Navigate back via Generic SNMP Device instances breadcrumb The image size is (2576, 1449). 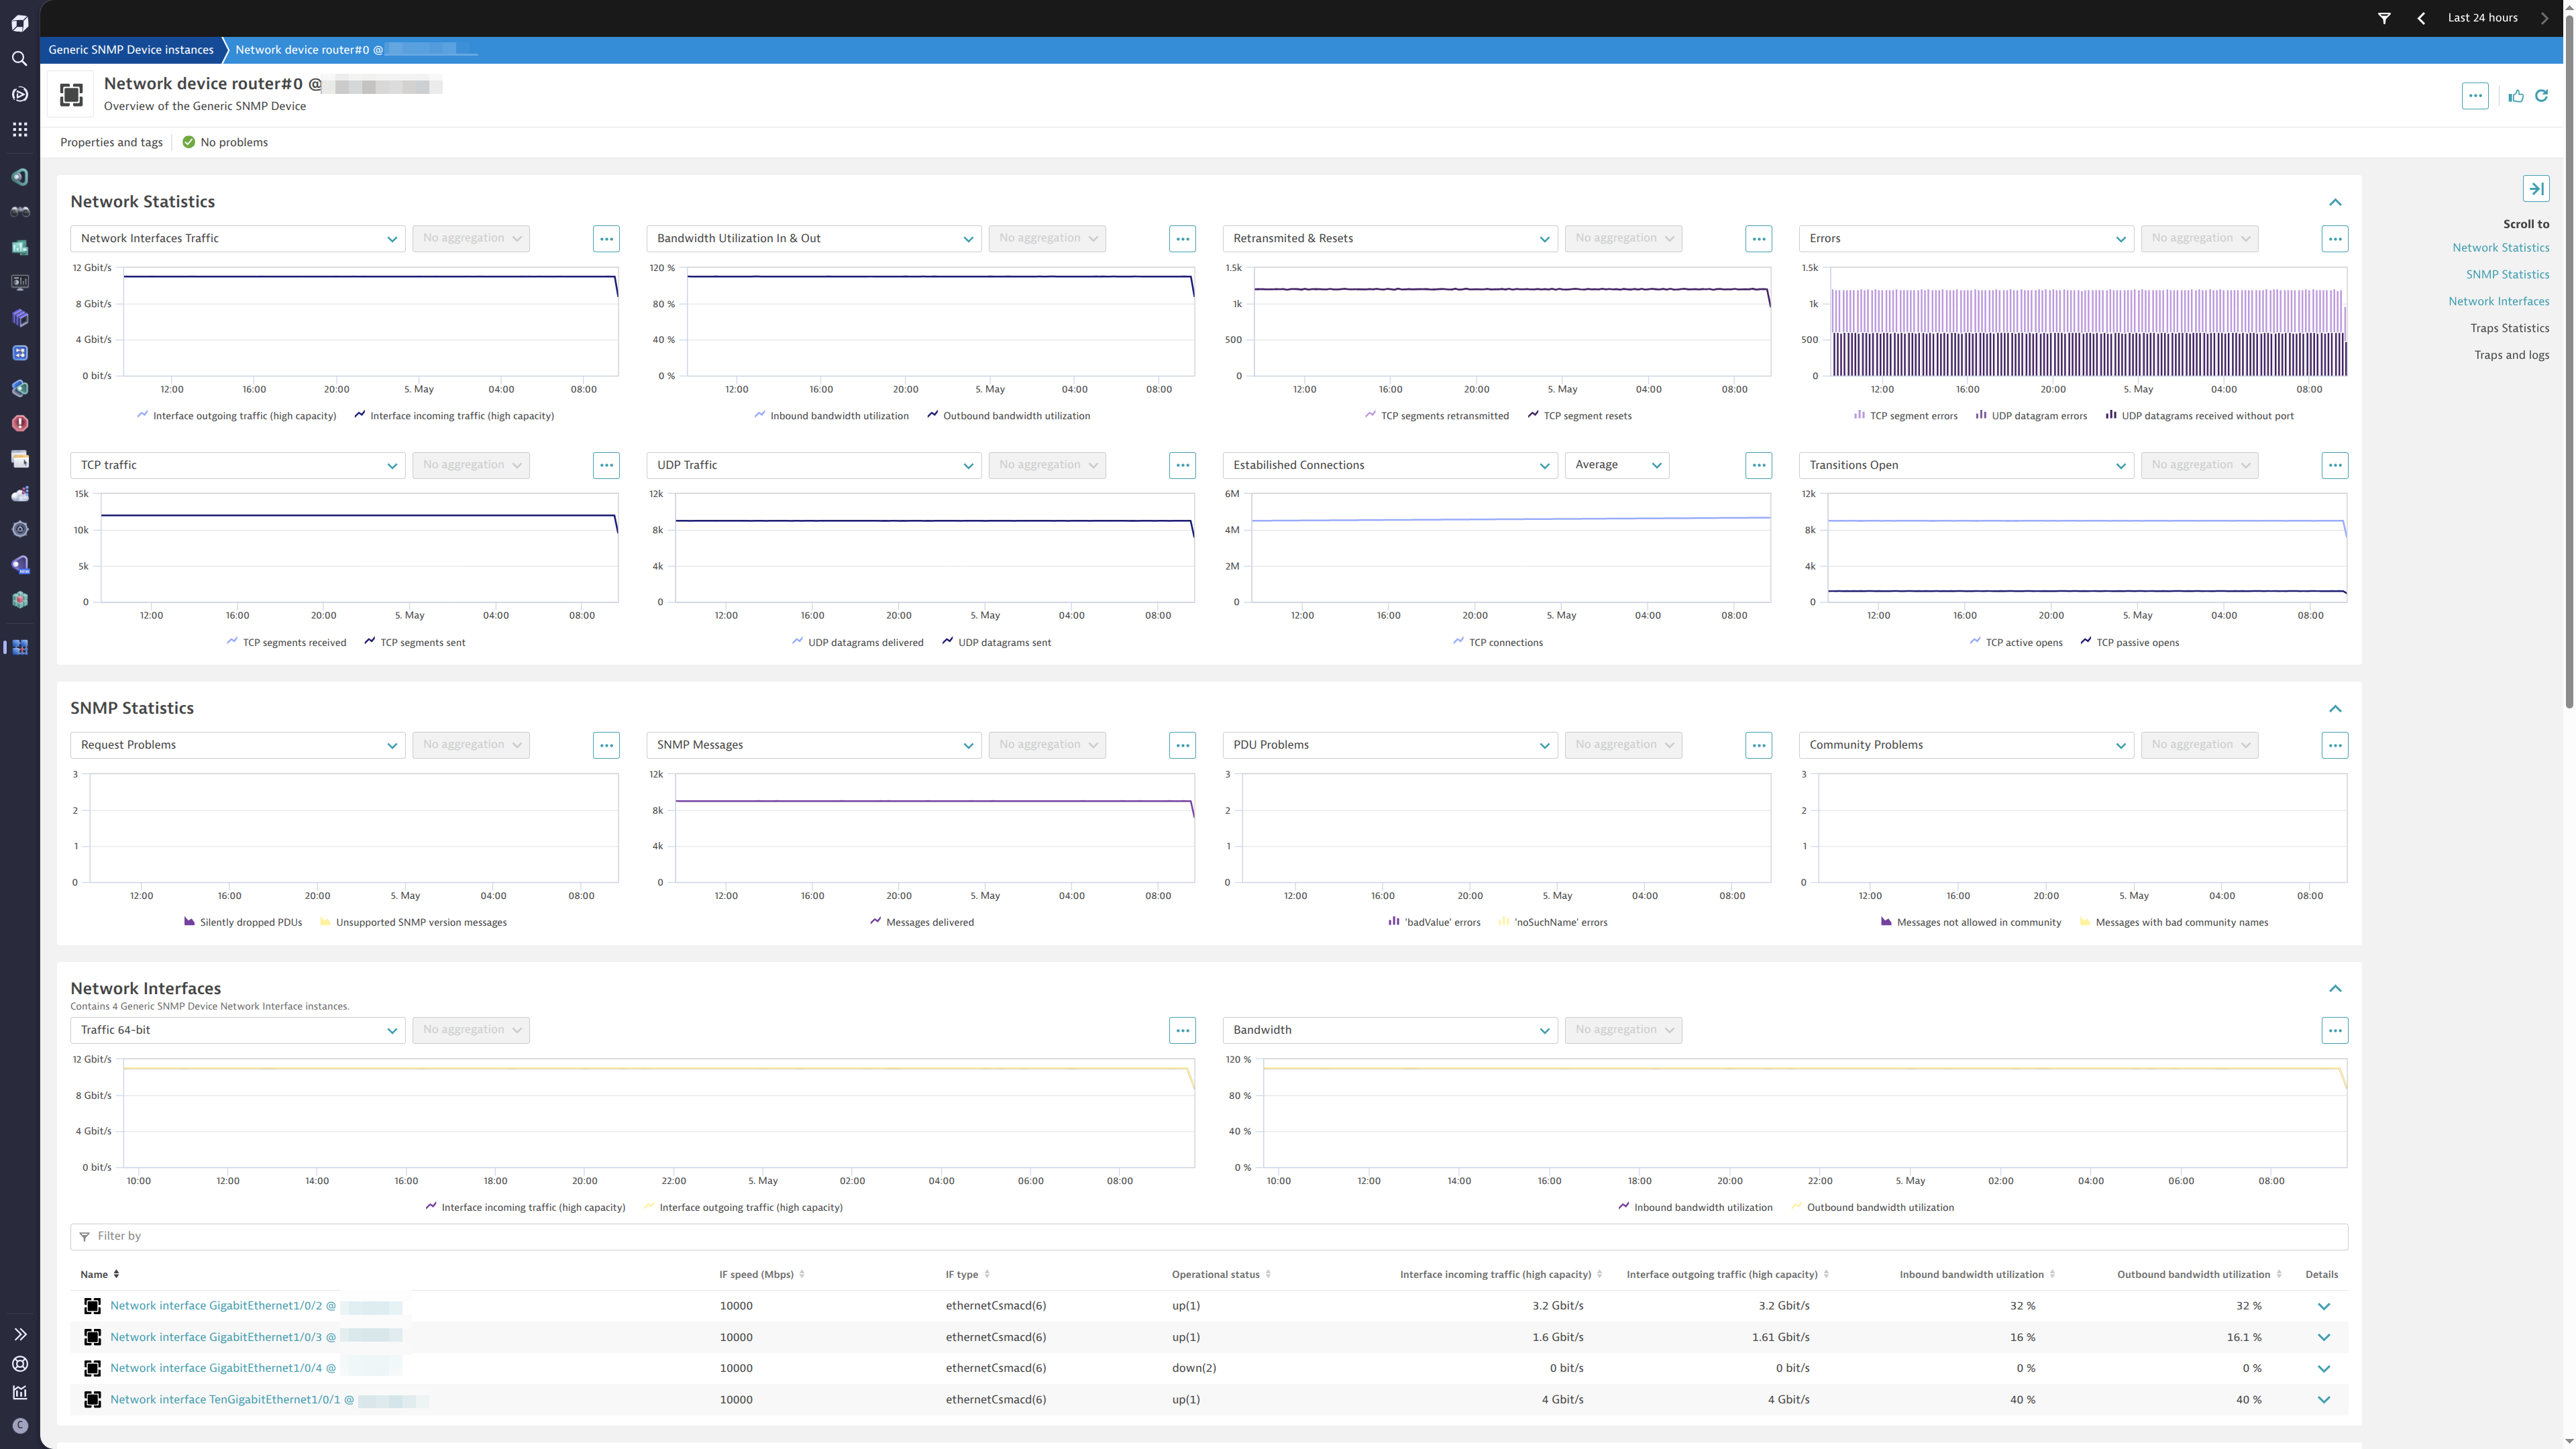131,49
